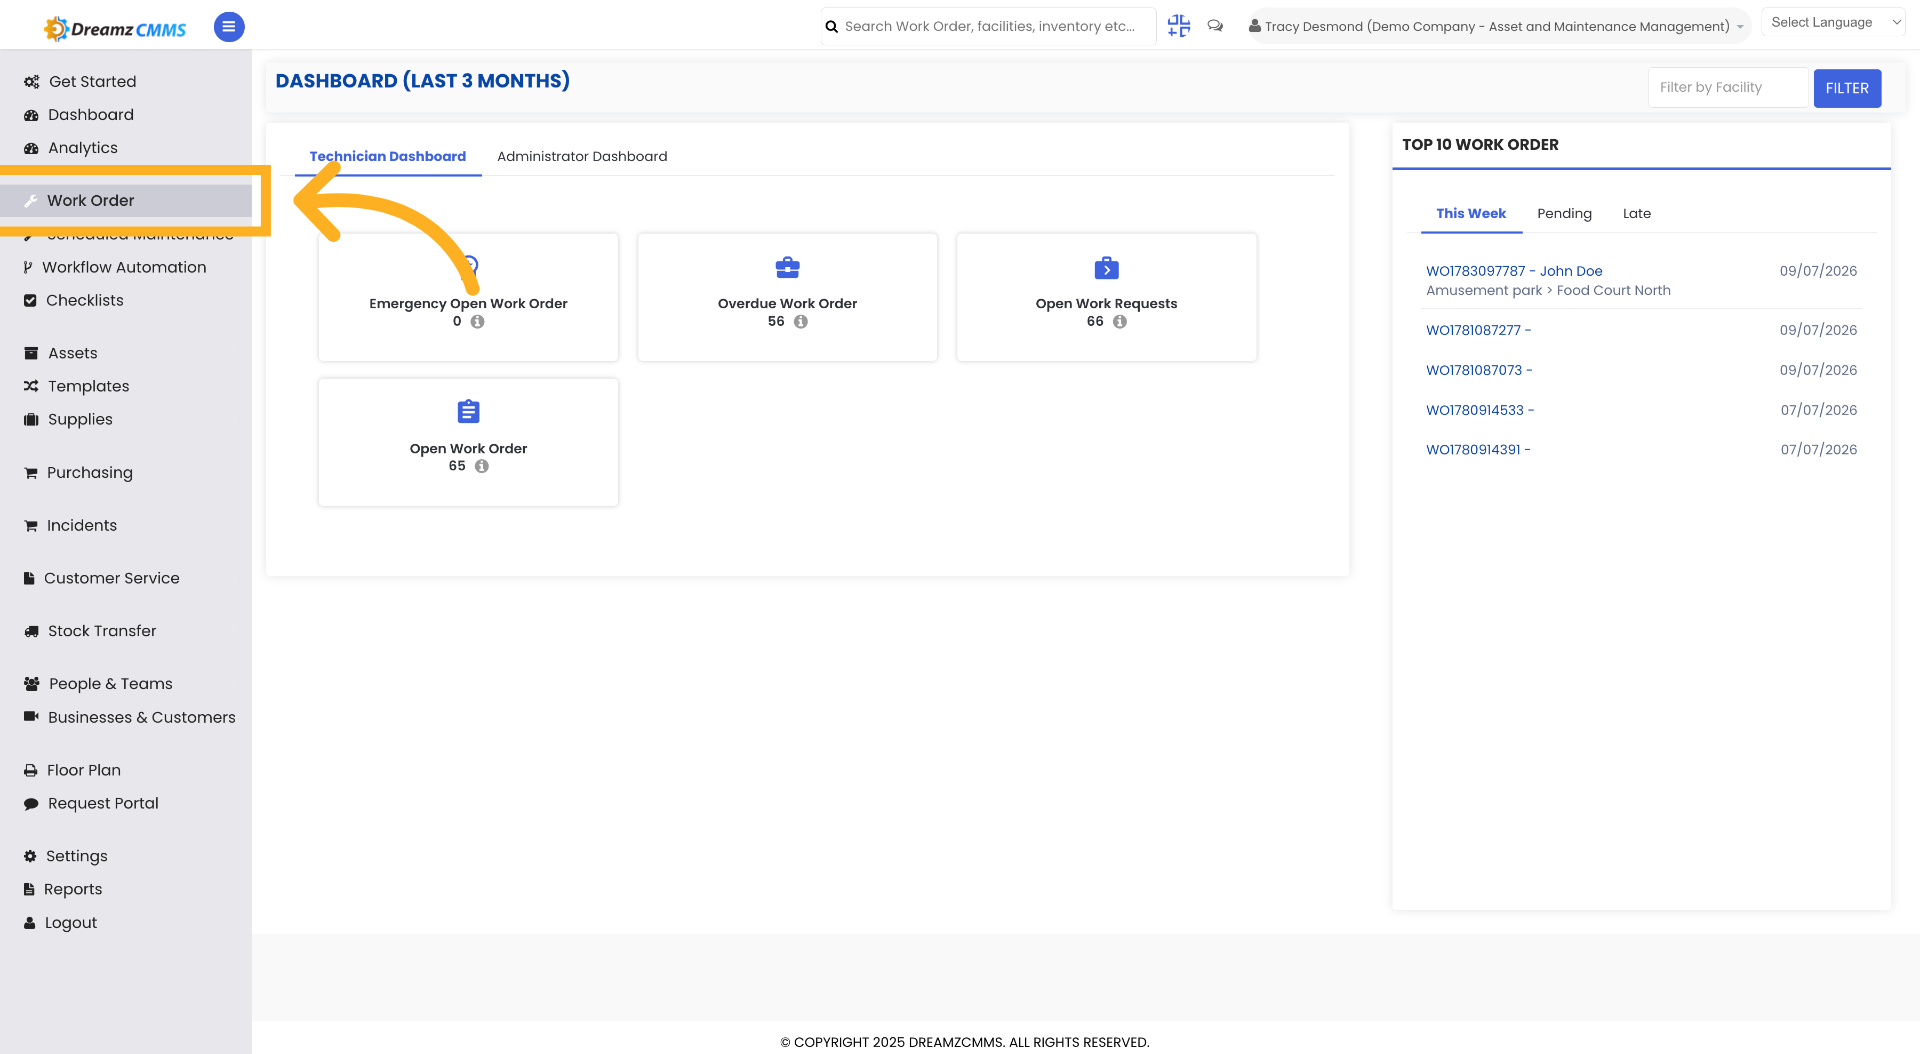Show info for Open Work Order count
The height and width of the screenshot is (1054, 1920).
click(x=481, y=466)
